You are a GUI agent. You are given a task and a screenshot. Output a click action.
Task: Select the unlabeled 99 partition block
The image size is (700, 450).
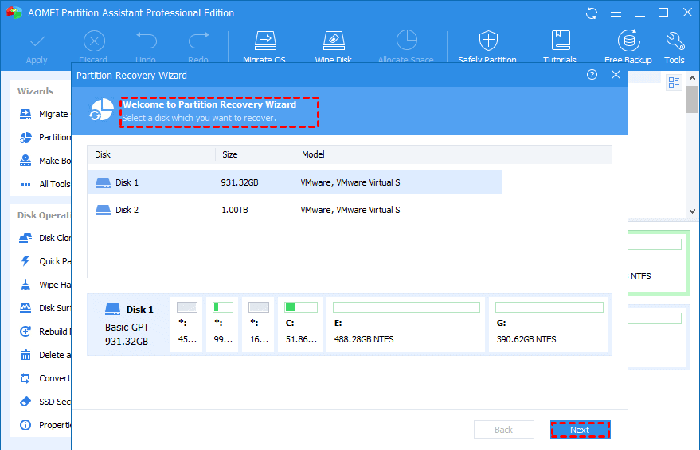(222, 325)
